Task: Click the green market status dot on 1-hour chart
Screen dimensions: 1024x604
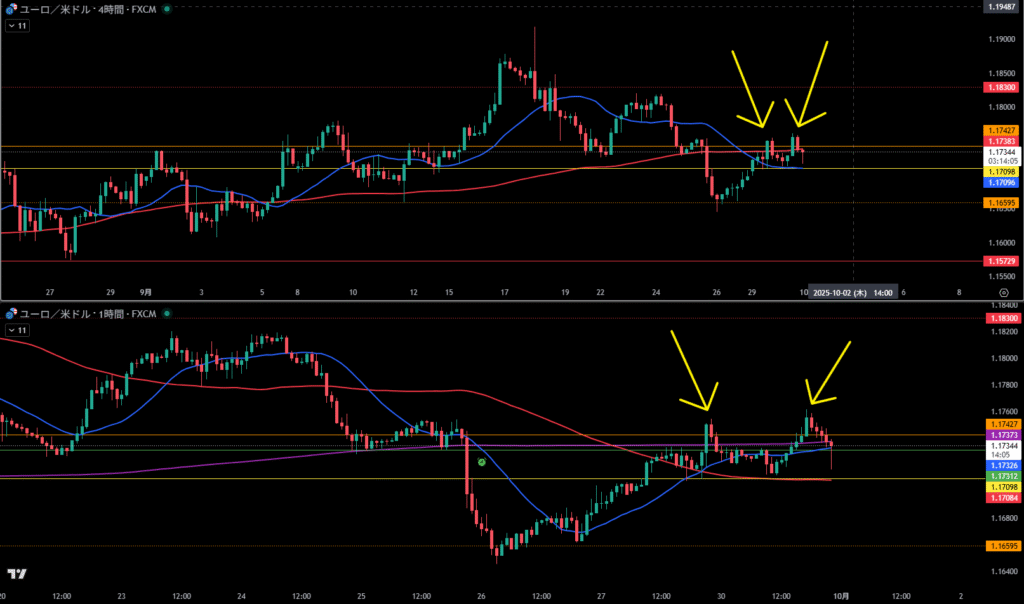Action: click(x=165, y=313)
